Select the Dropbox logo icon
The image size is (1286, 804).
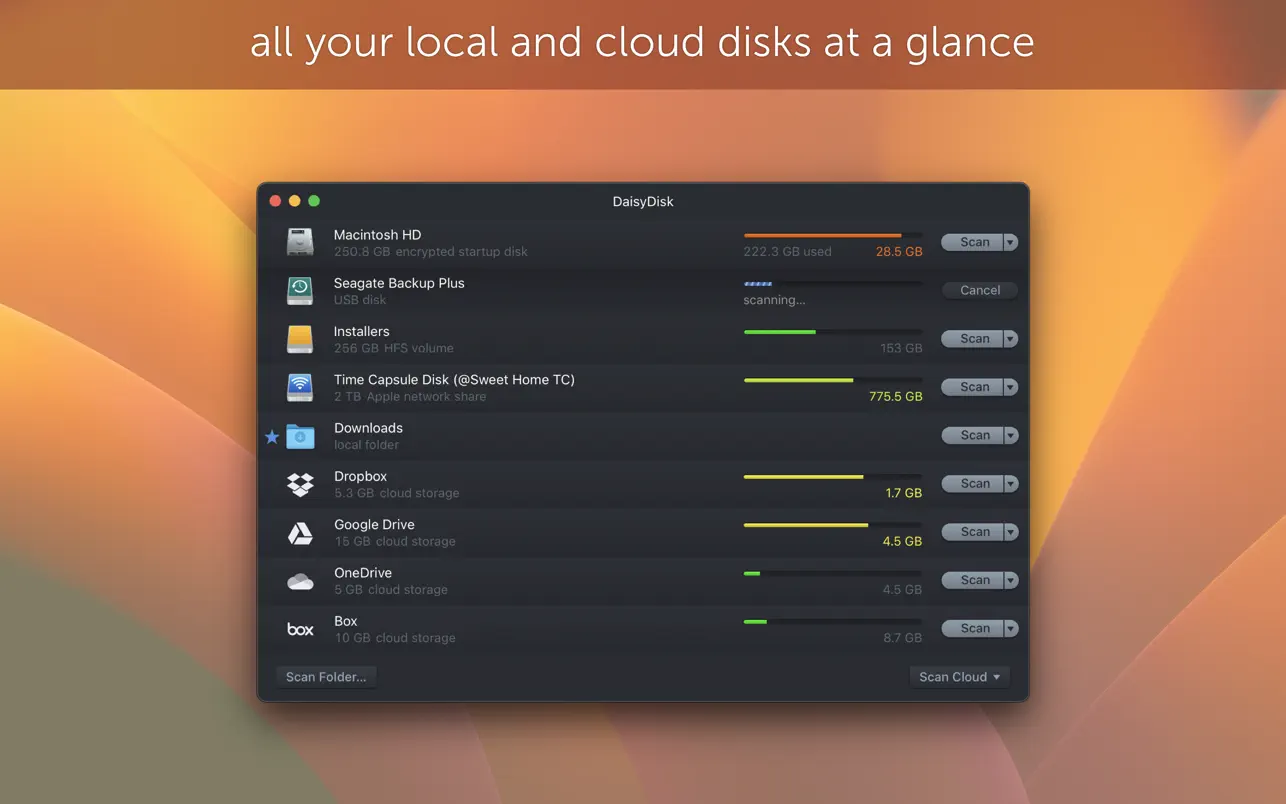tap(300, 484)
